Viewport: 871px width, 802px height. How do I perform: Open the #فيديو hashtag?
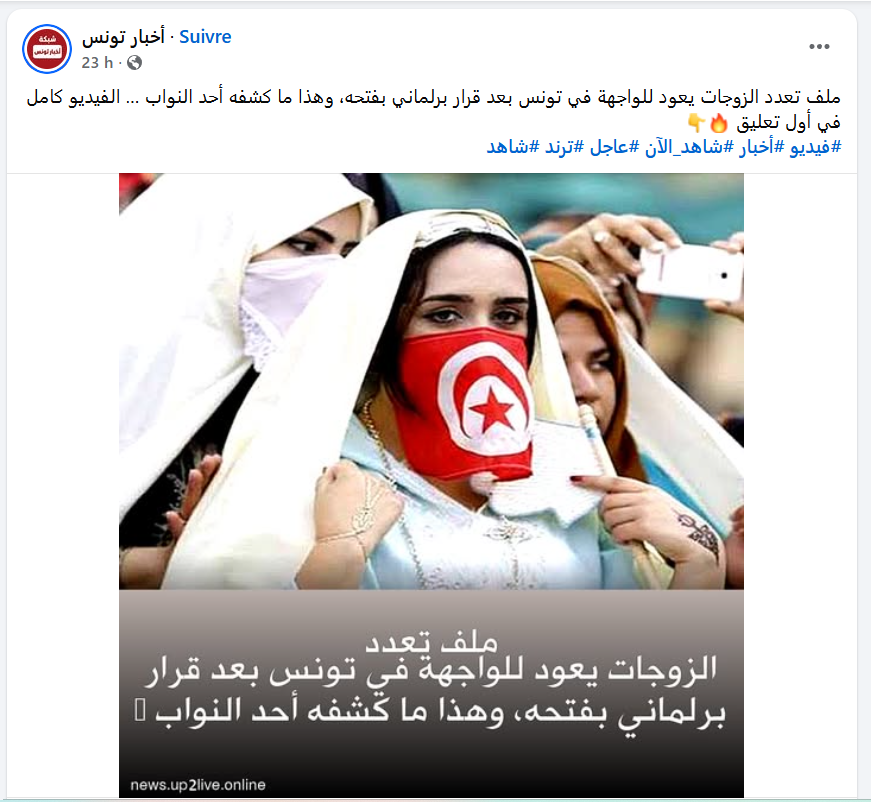[x=815, y=147]
